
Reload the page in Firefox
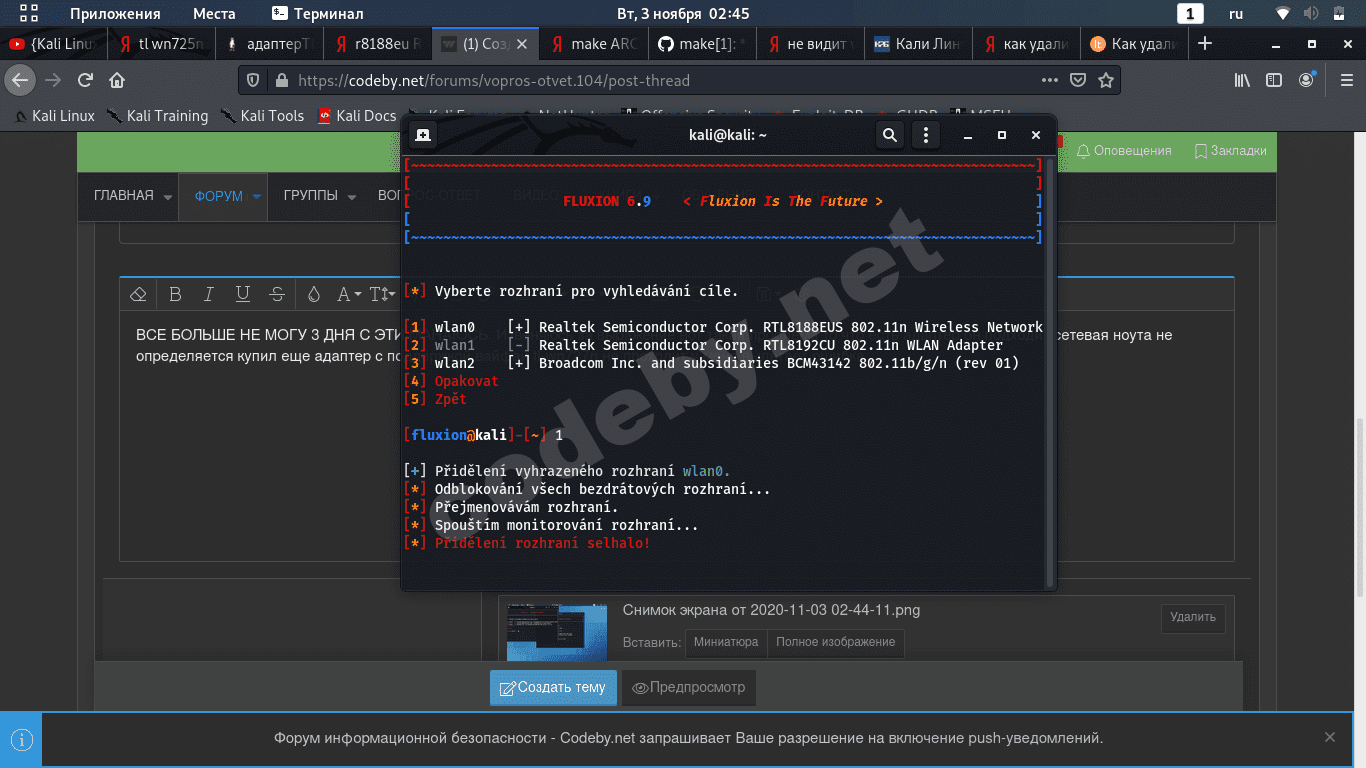86,80
